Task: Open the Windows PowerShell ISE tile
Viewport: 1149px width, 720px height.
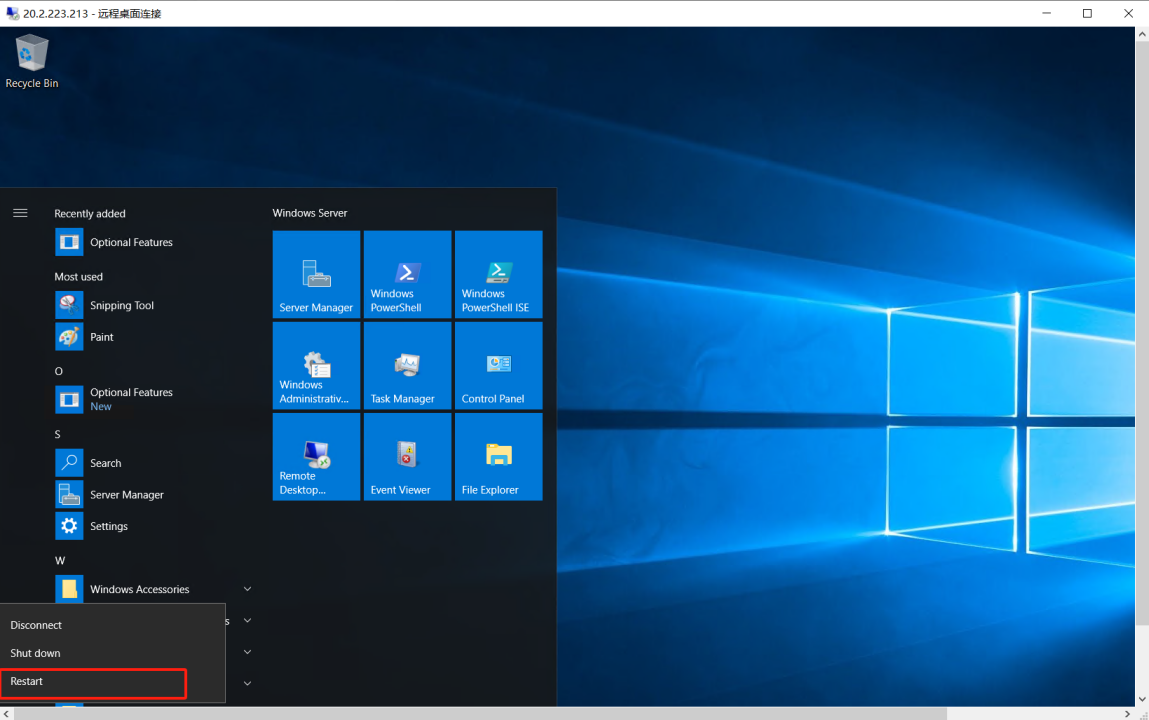Action: tap(498, 274)
